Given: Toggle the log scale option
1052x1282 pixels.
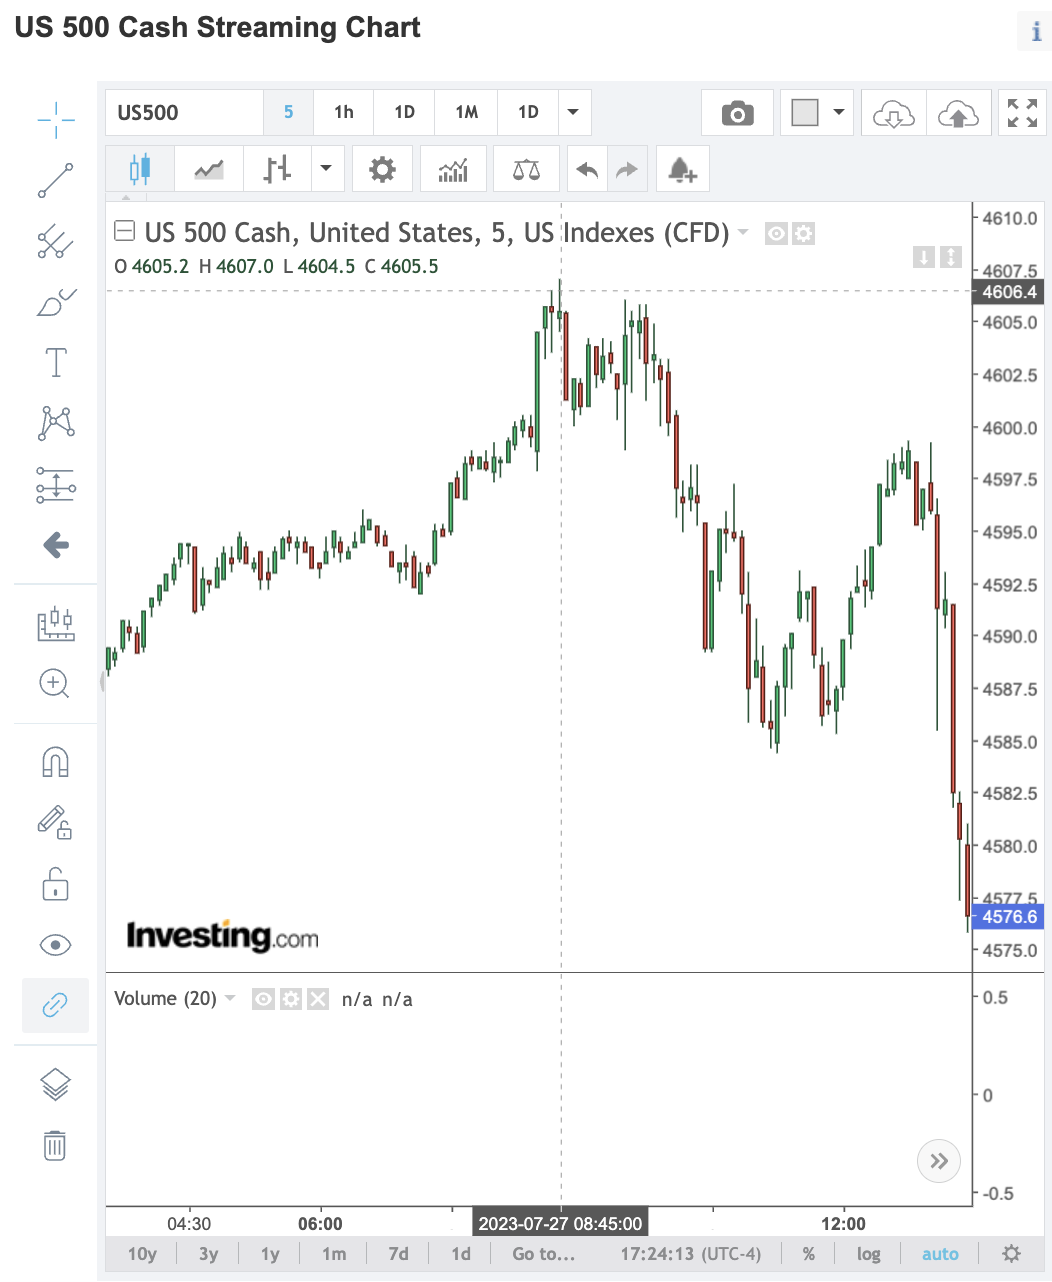Looking at the screenshot, I should (868, 1254).
